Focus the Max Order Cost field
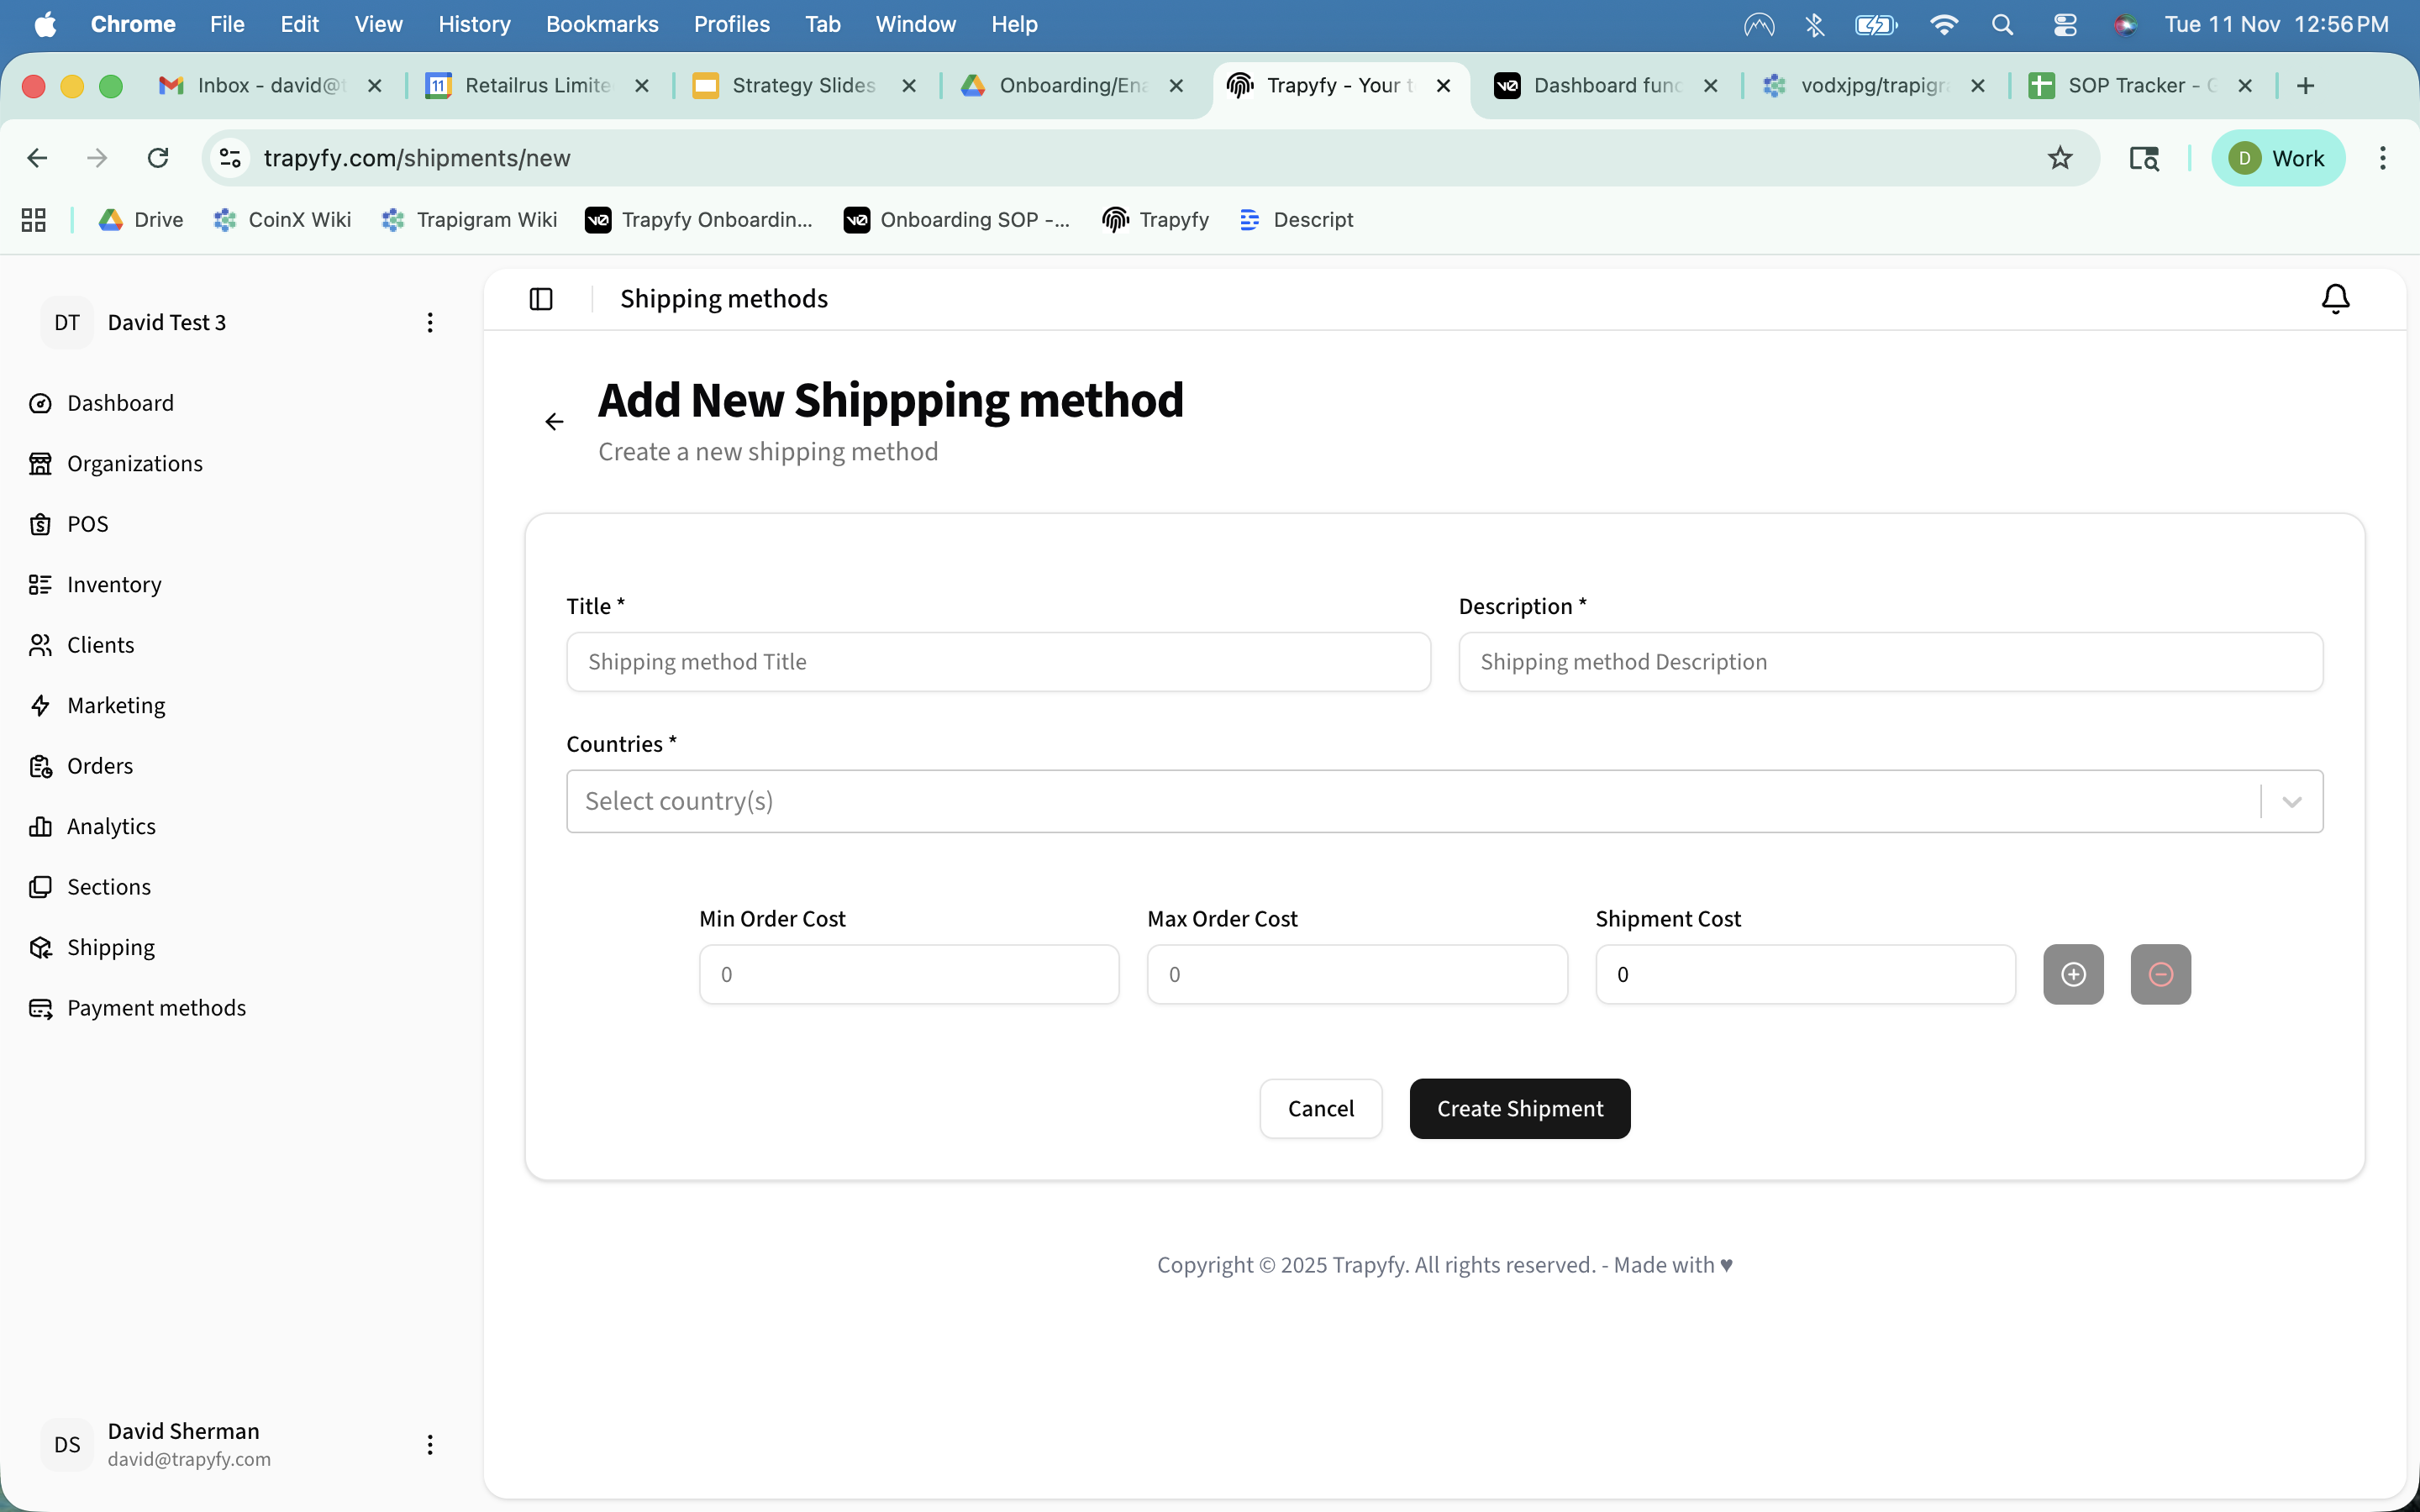Viewport: 2420px width, 1512px height. pyautogui.click(x=1357, y=974)
